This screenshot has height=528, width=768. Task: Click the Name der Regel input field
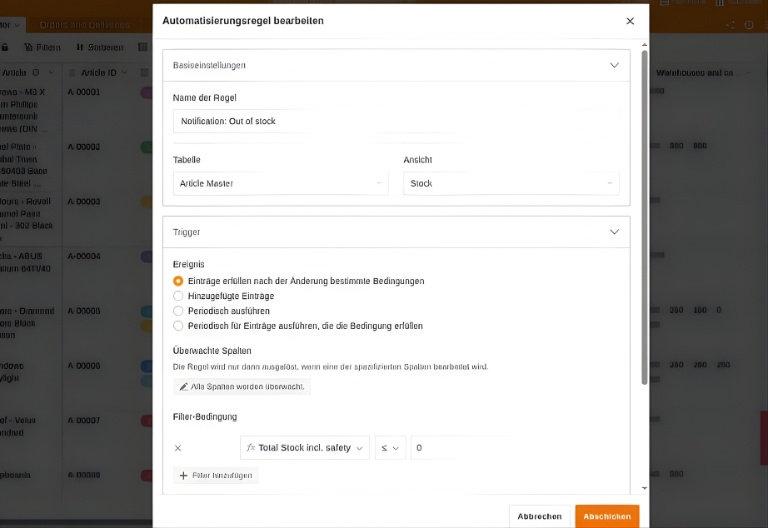396,121
